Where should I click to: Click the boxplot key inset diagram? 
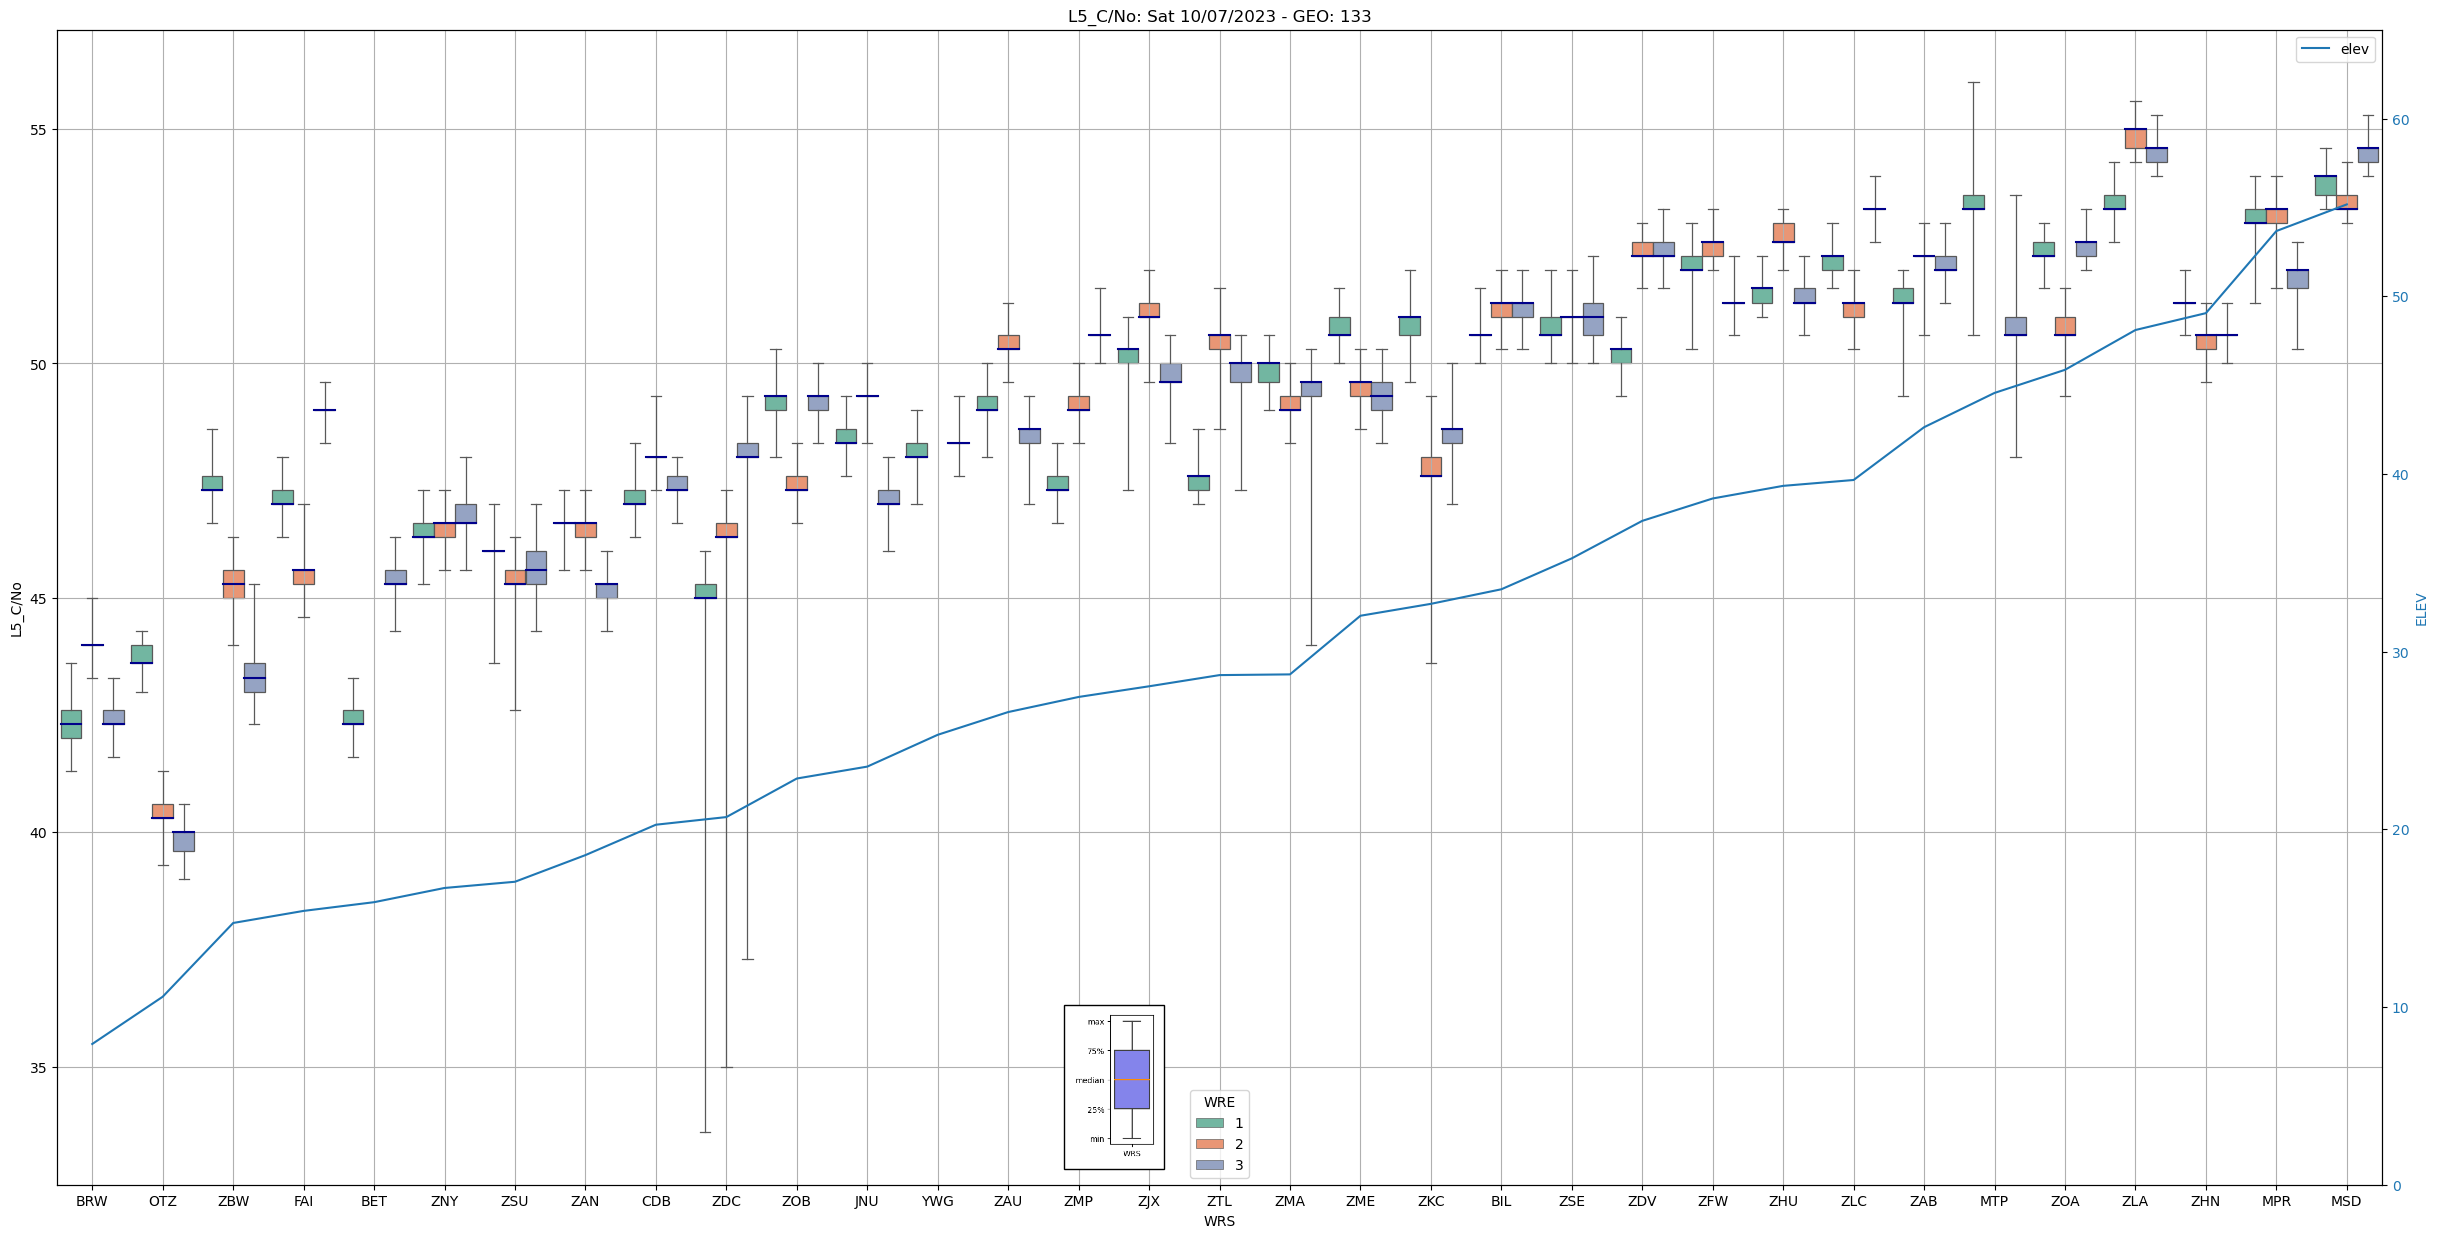point(1114,1087)
